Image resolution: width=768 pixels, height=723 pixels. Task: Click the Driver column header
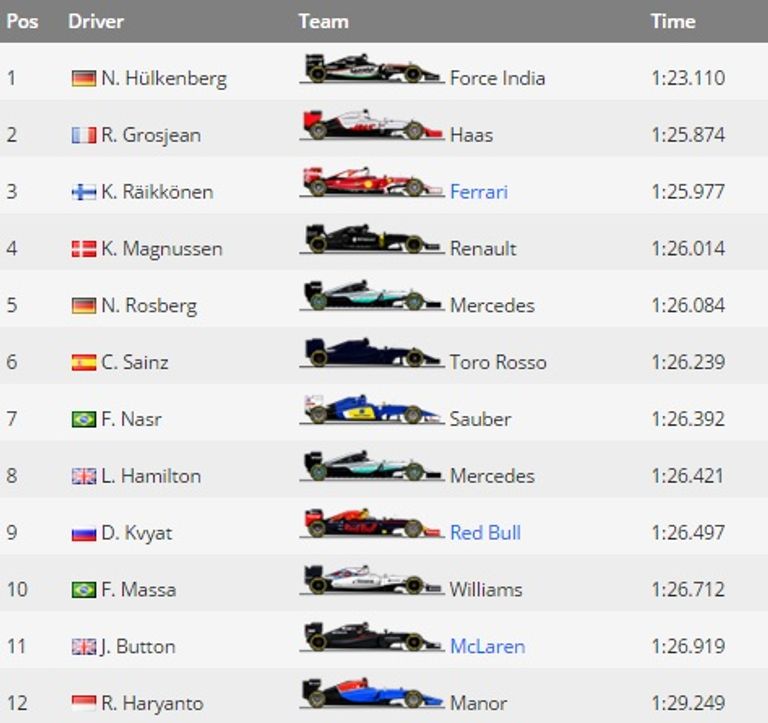(96, 21)
